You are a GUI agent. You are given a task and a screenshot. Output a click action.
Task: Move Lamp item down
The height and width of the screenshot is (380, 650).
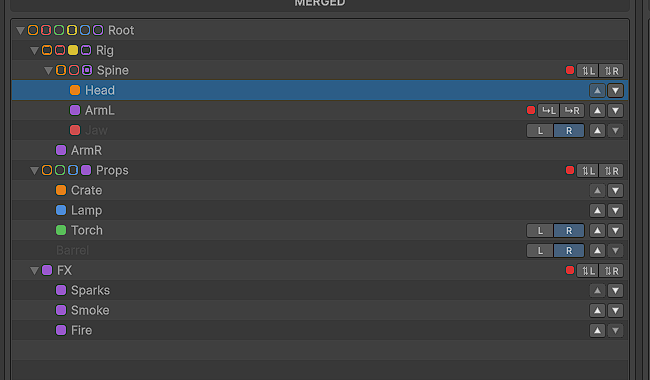616,211
